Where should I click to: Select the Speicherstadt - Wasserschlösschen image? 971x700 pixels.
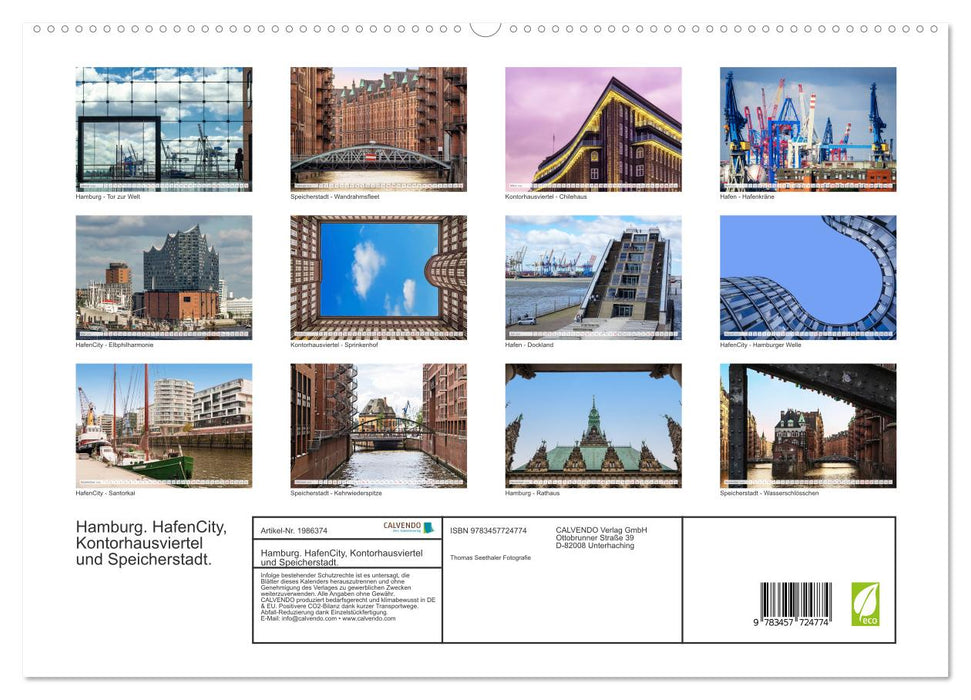809,427
